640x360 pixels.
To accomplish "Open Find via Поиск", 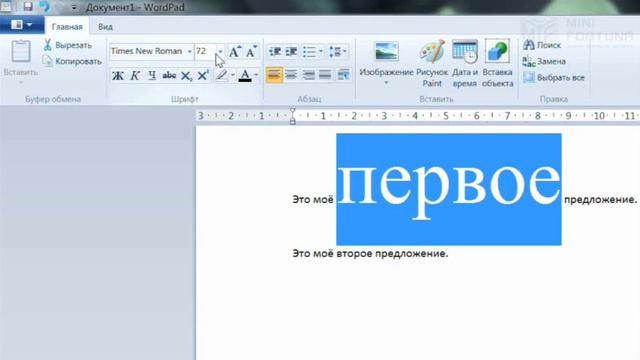I will coord(542,45).
